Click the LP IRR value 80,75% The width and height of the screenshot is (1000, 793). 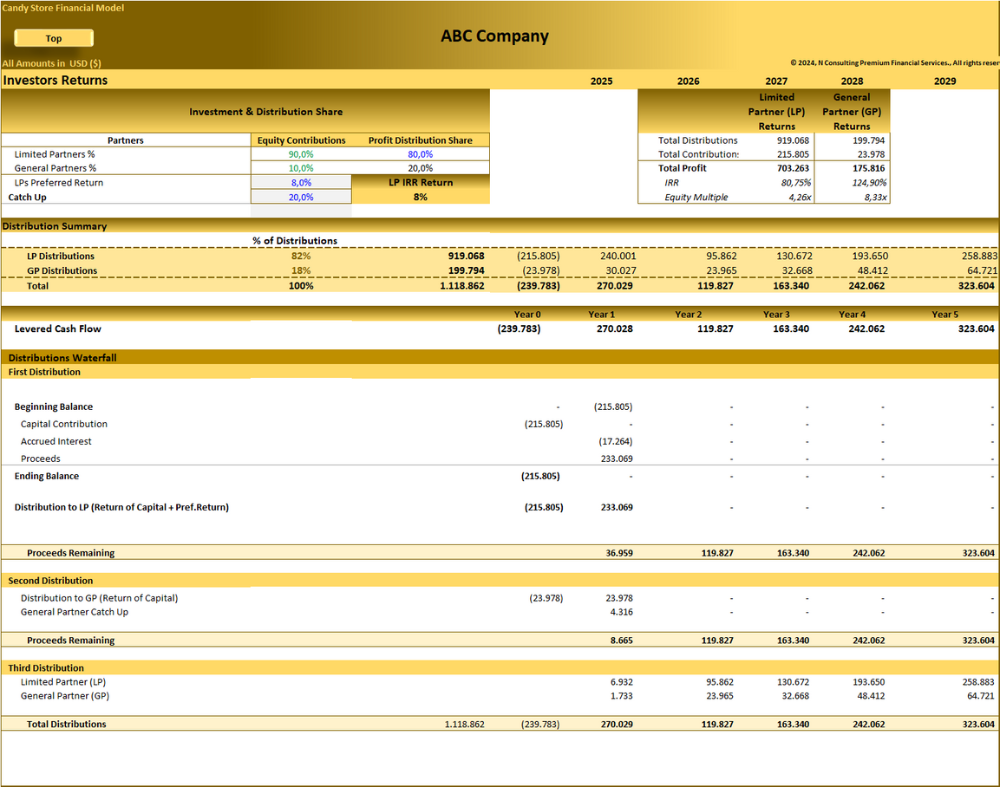point(795,182)
